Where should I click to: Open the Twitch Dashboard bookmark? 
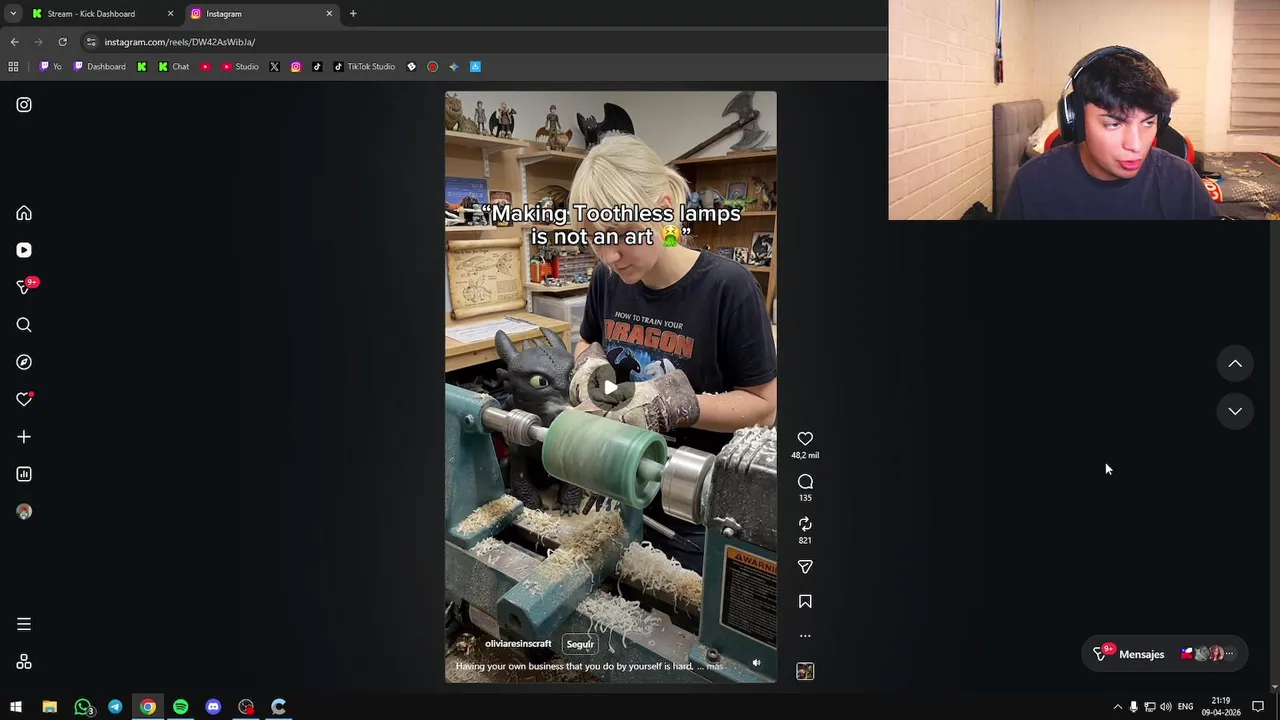pyautogui.click(x=99, y=67)
